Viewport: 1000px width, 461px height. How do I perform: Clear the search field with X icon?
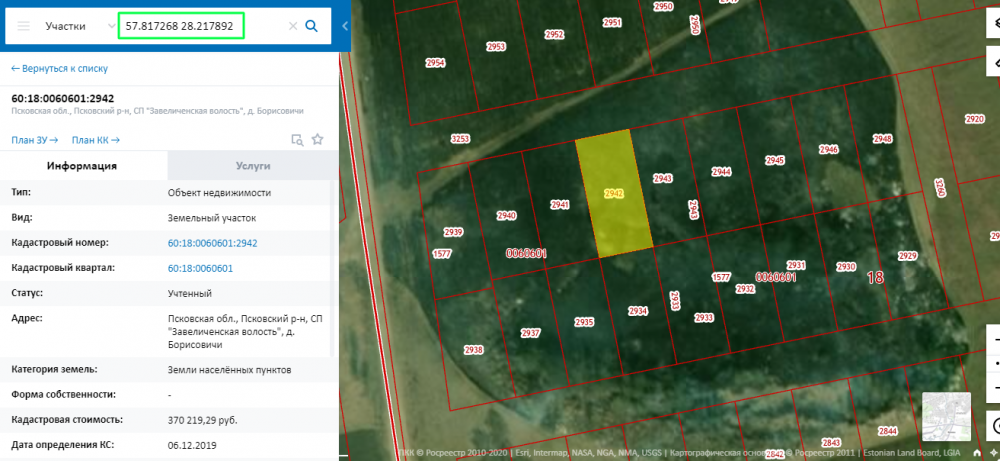click(x=293, y=26)
